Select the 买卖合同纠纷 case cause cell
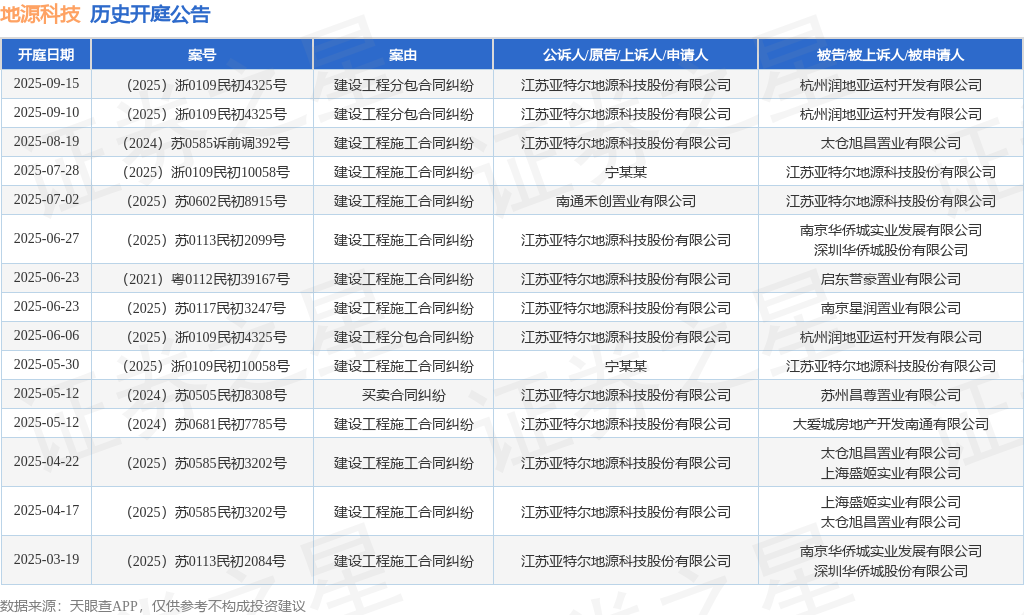Screen dimensions: 1024x615 coord(404,395)
